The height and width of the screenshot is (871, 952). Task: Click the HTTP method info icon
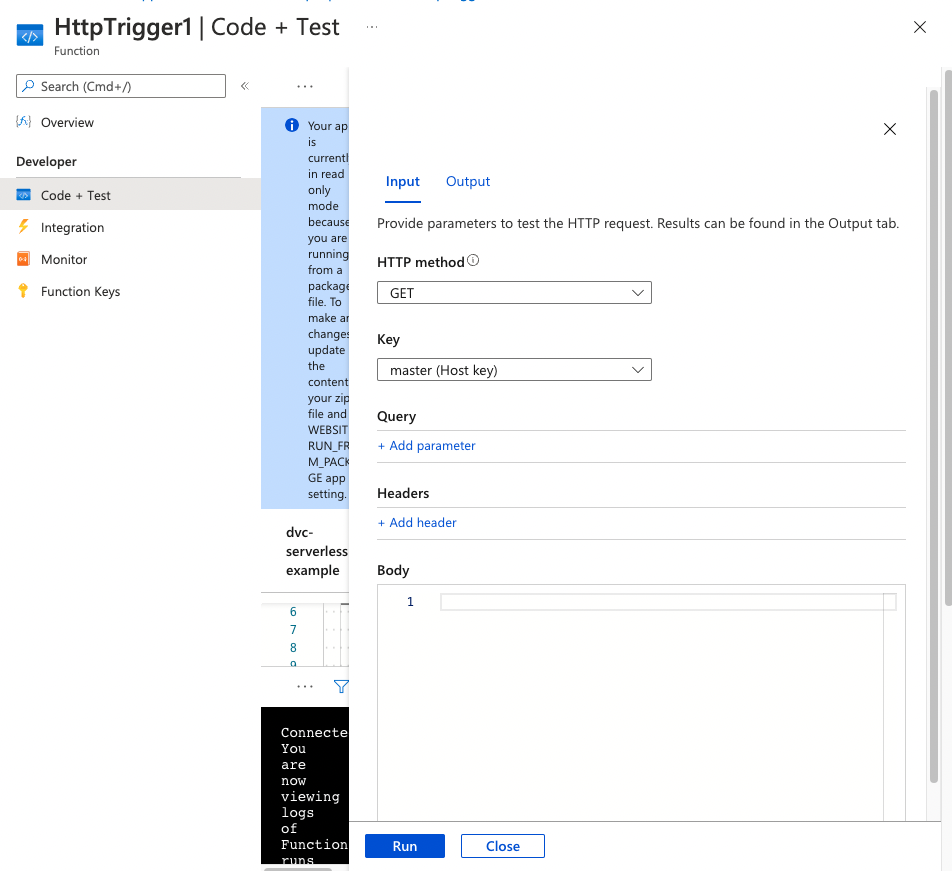[473, 261]
